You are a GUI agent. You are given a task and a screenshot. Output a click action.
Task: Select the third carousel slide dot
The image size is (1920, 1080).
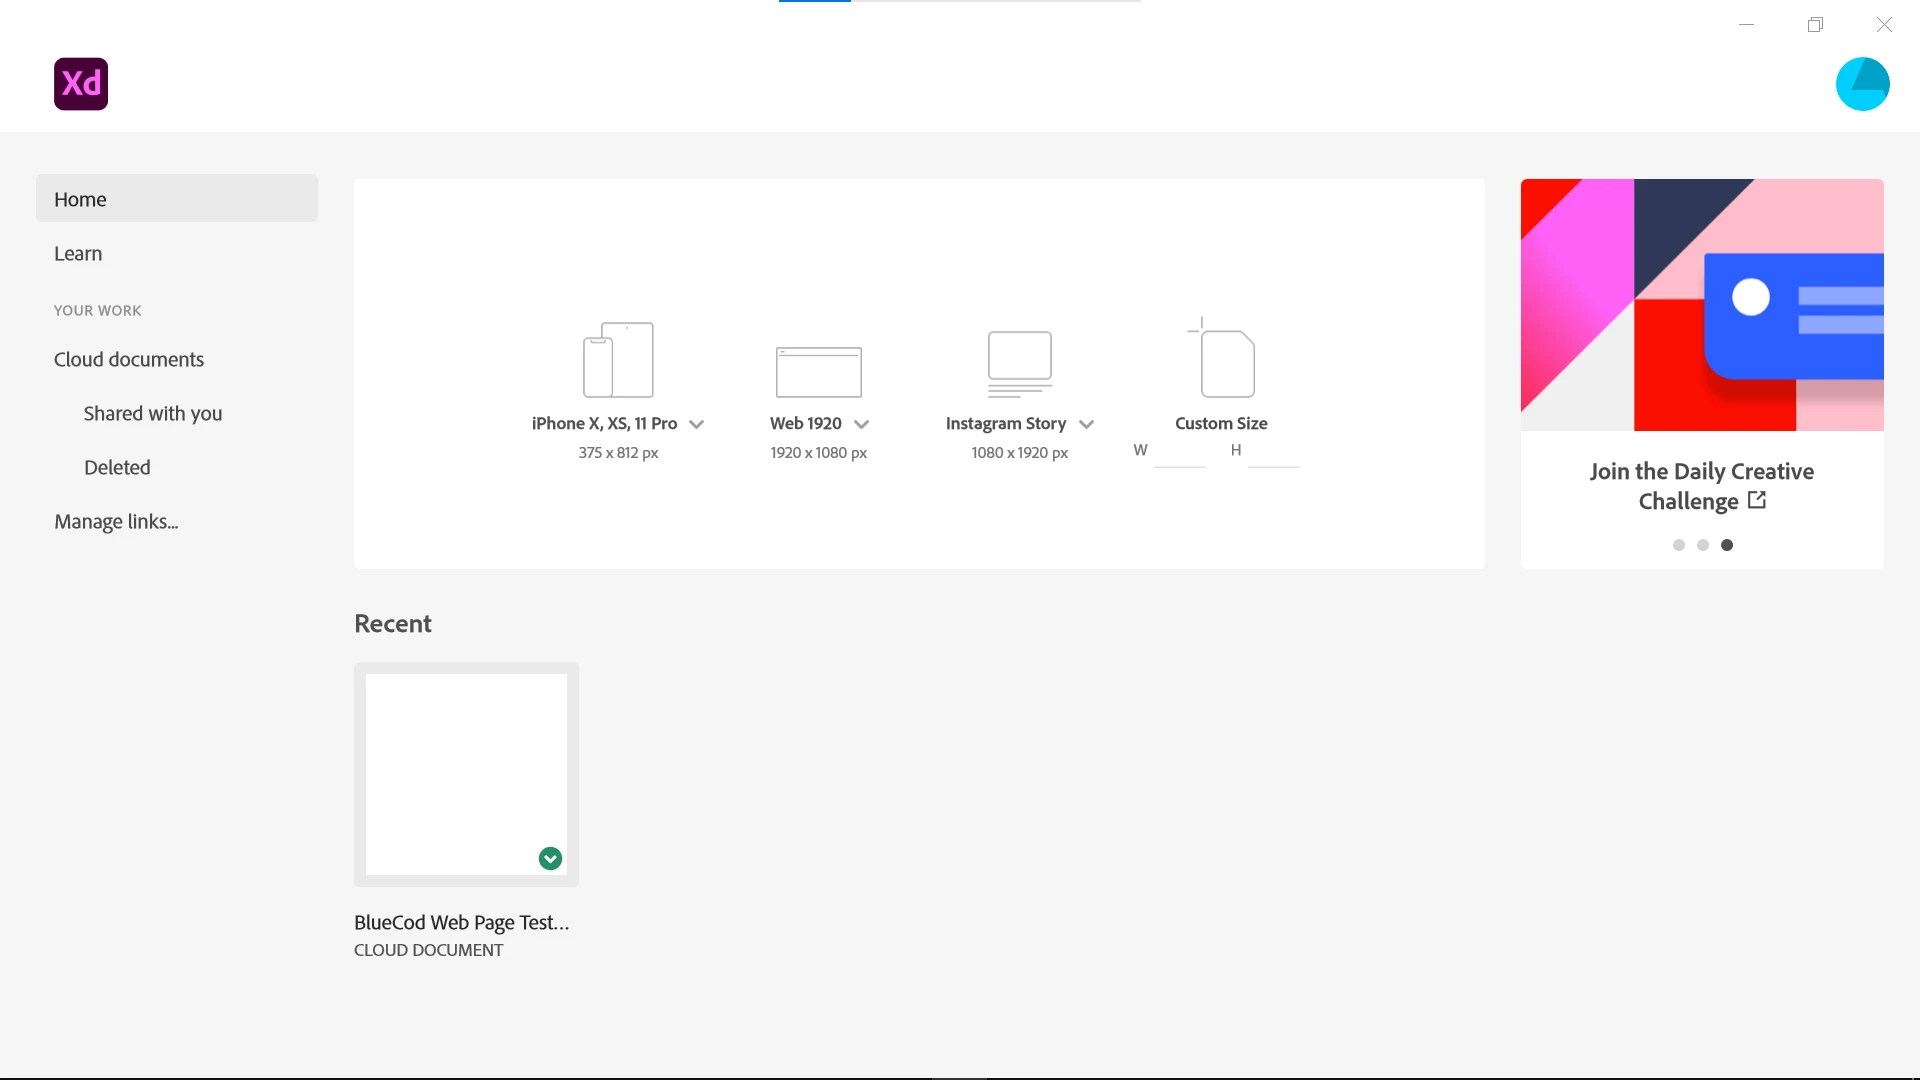[x=1727, y=545]
